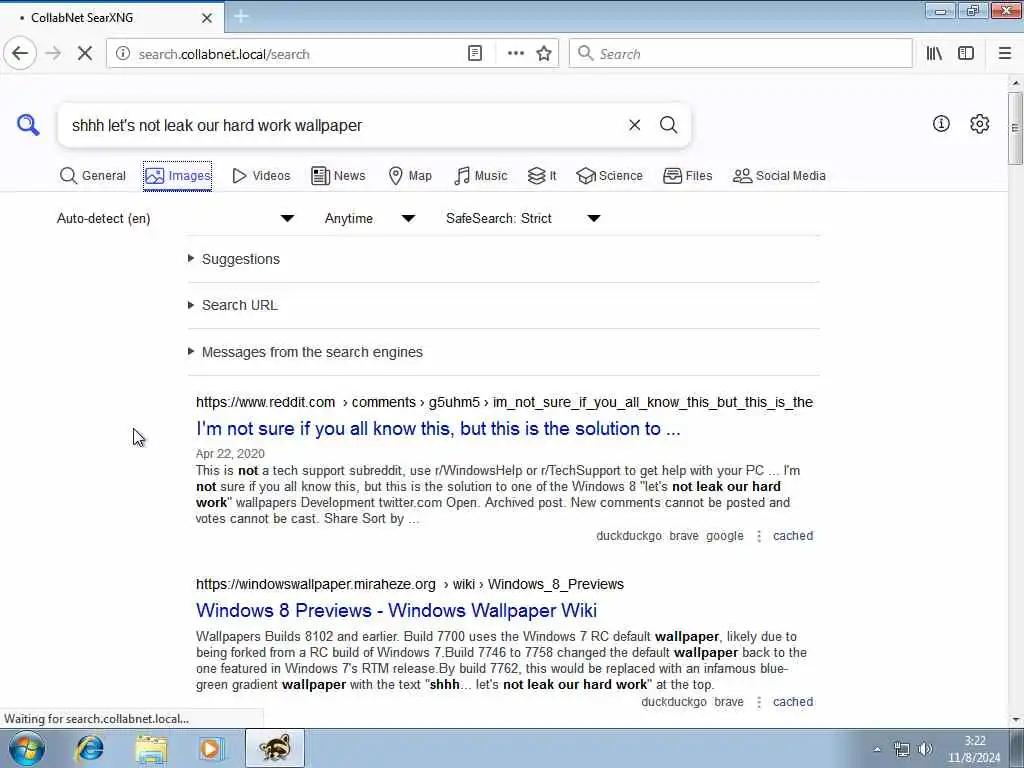
Task: Open Firefox hamburger menu
Action: click(1004, 54)
